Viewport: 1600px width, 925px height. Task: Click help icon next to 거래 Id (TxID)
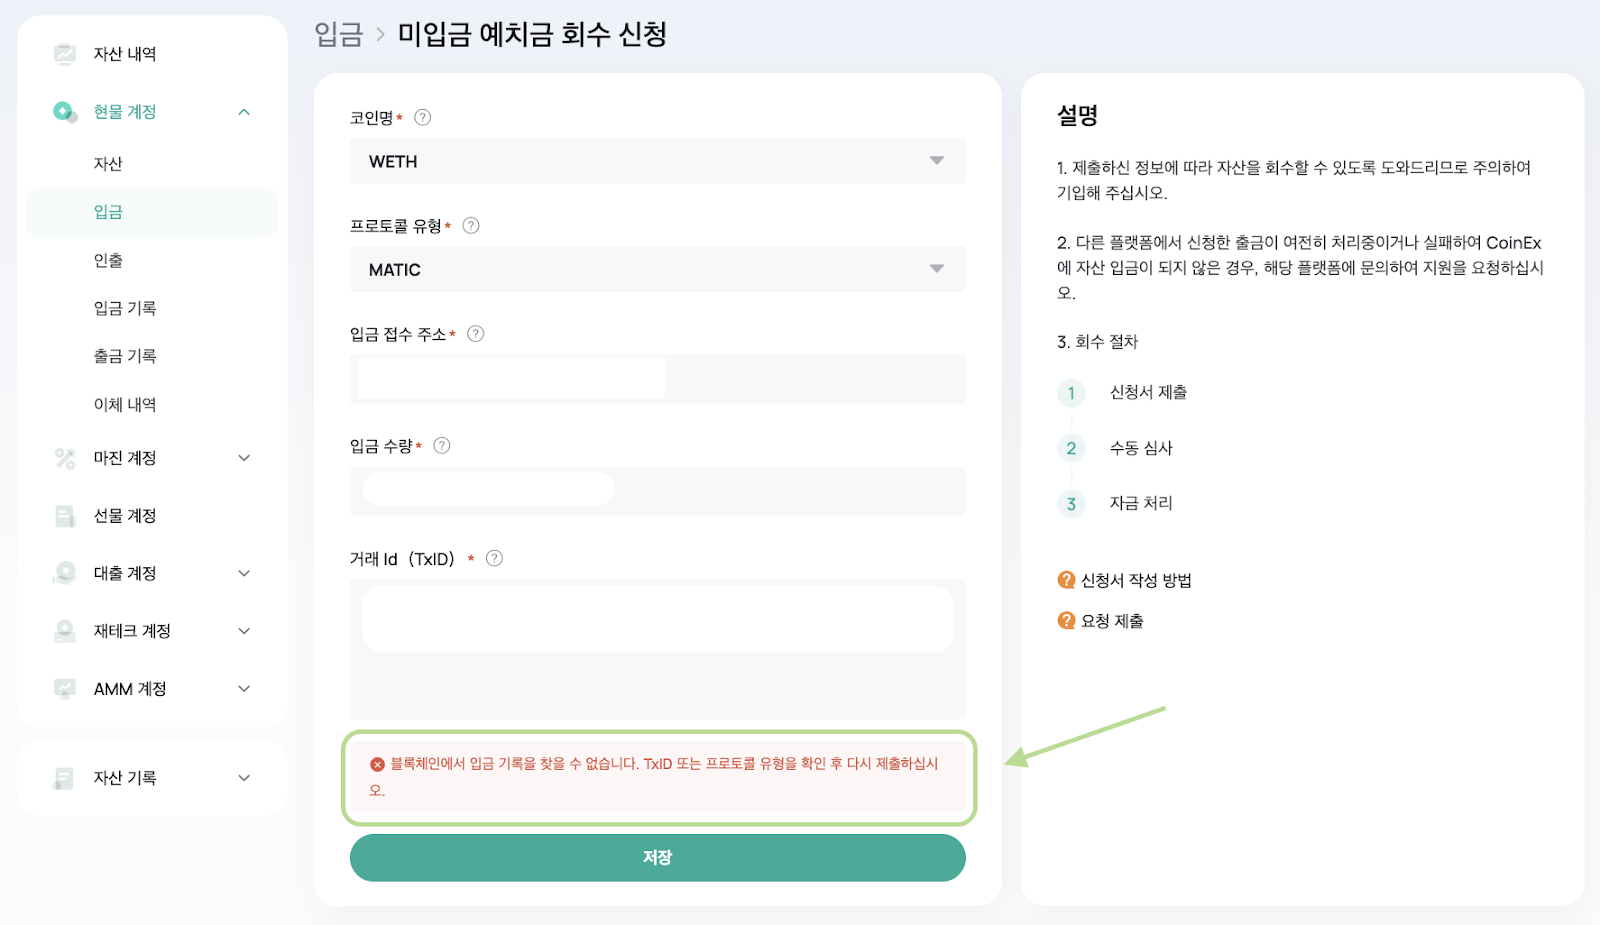[494, 558]
